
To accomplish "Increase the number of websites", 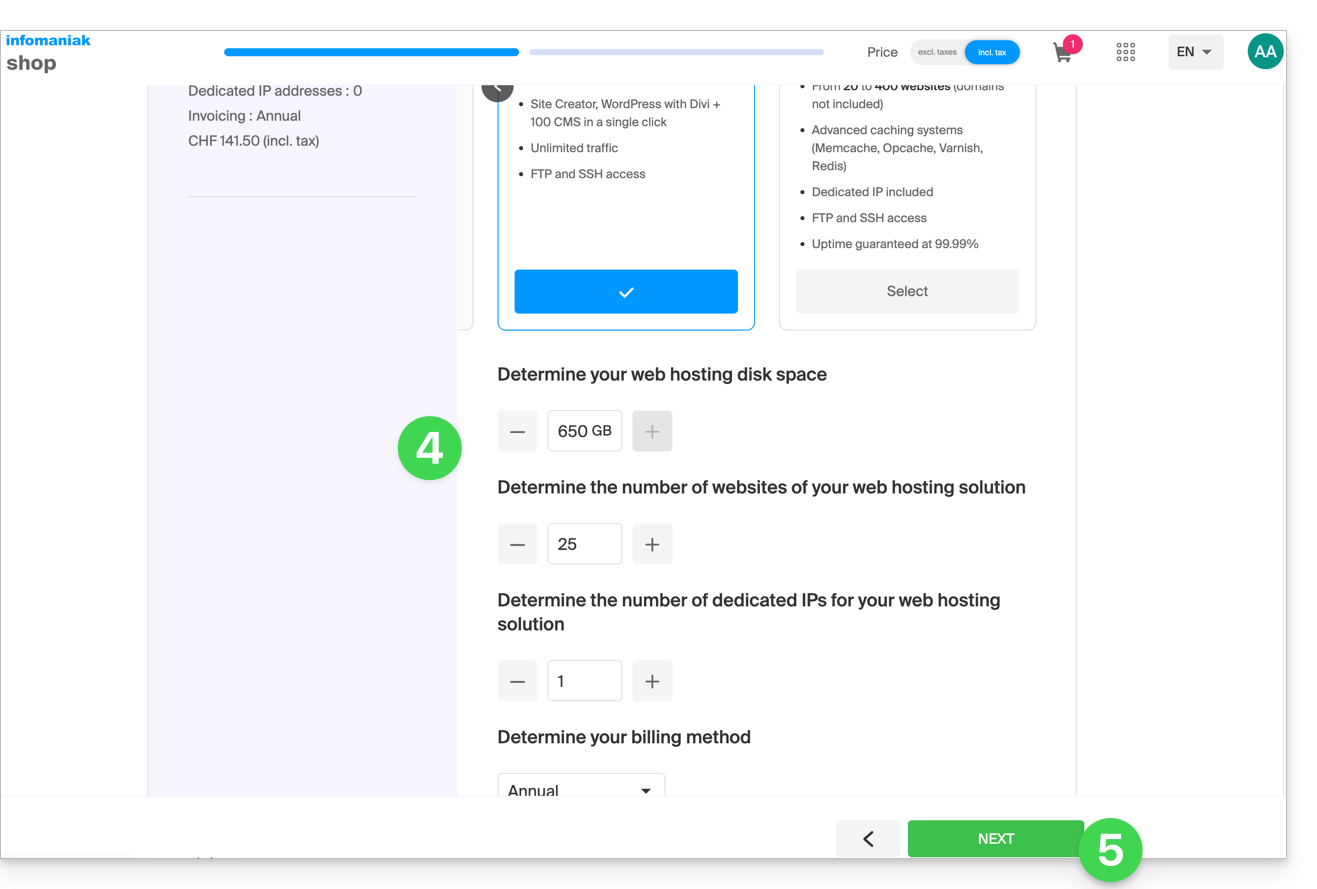I will (652, 544).
